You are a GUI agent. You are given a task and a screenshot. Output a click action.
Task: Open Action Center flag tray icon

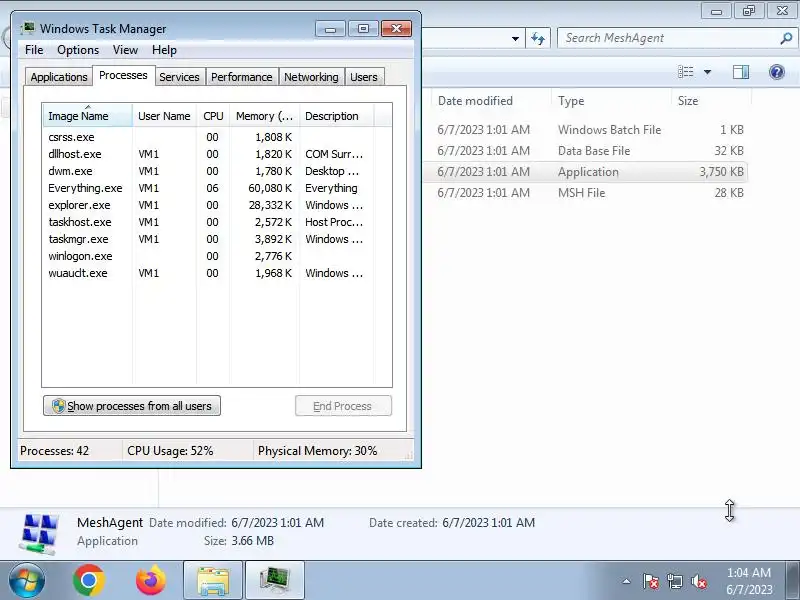point(651,581)
